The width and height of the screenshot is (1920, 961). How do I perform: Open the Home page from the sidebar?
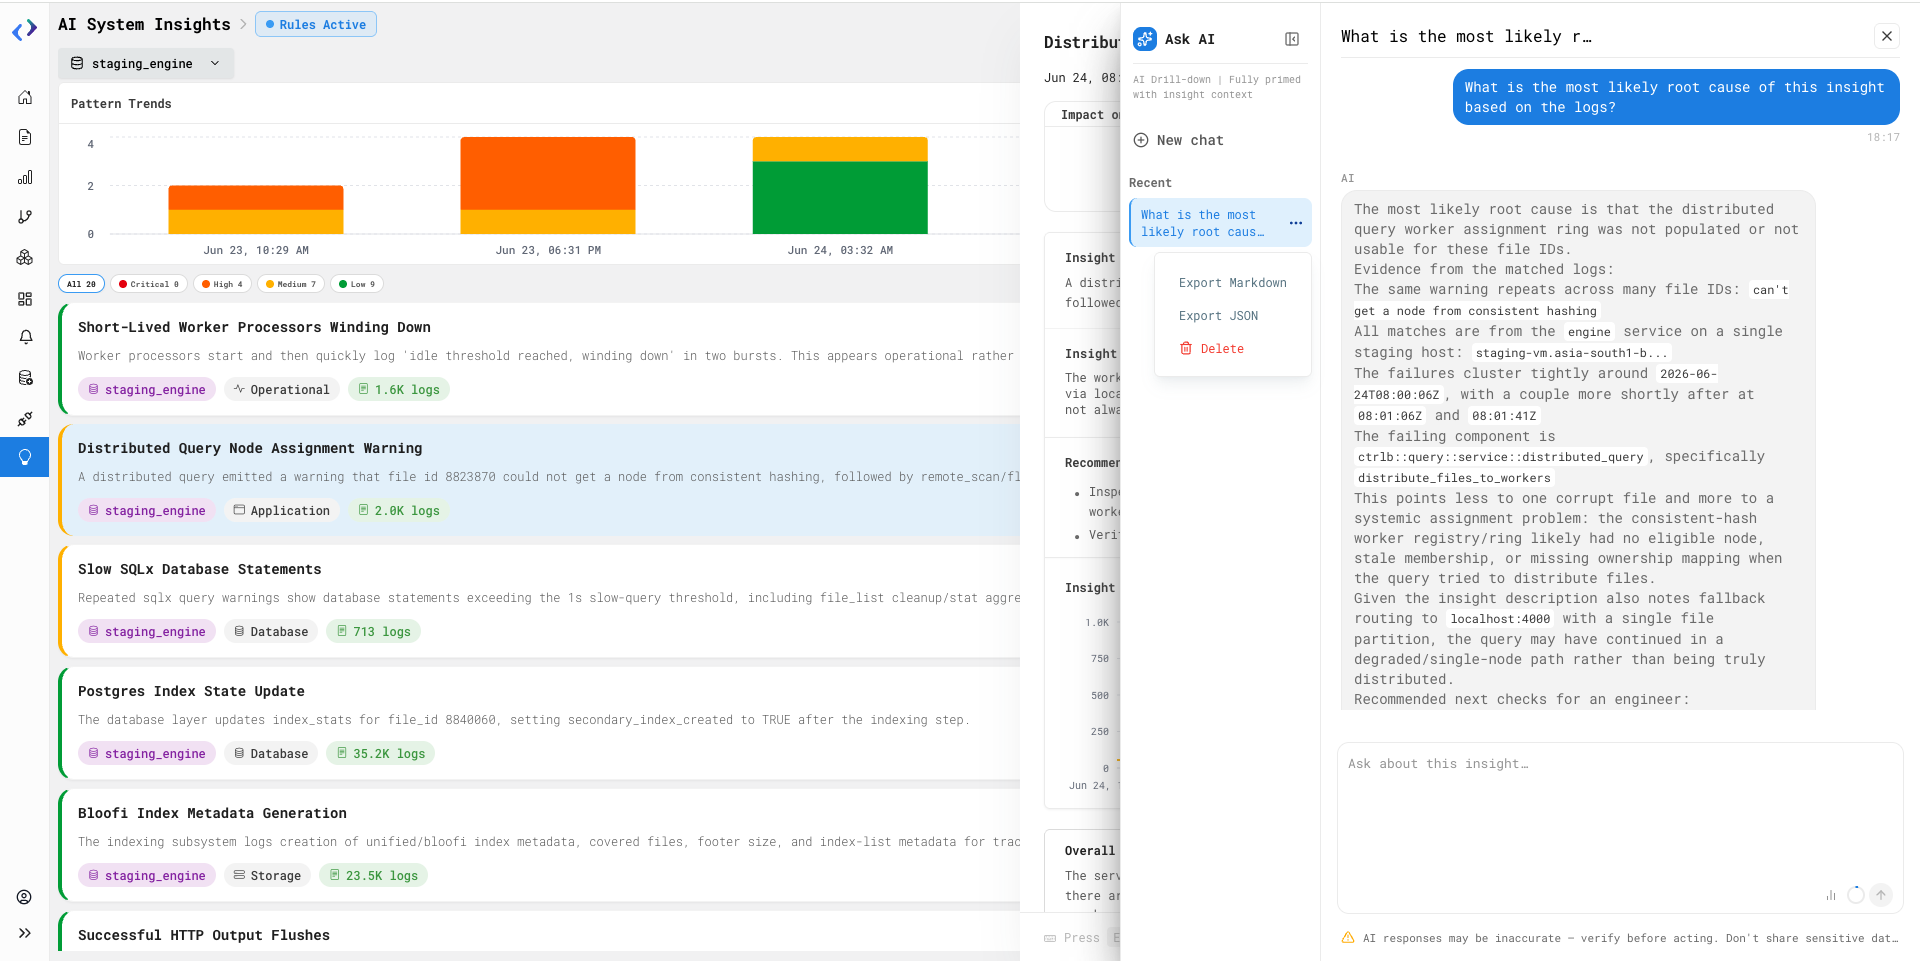click(x=25, y=97)
